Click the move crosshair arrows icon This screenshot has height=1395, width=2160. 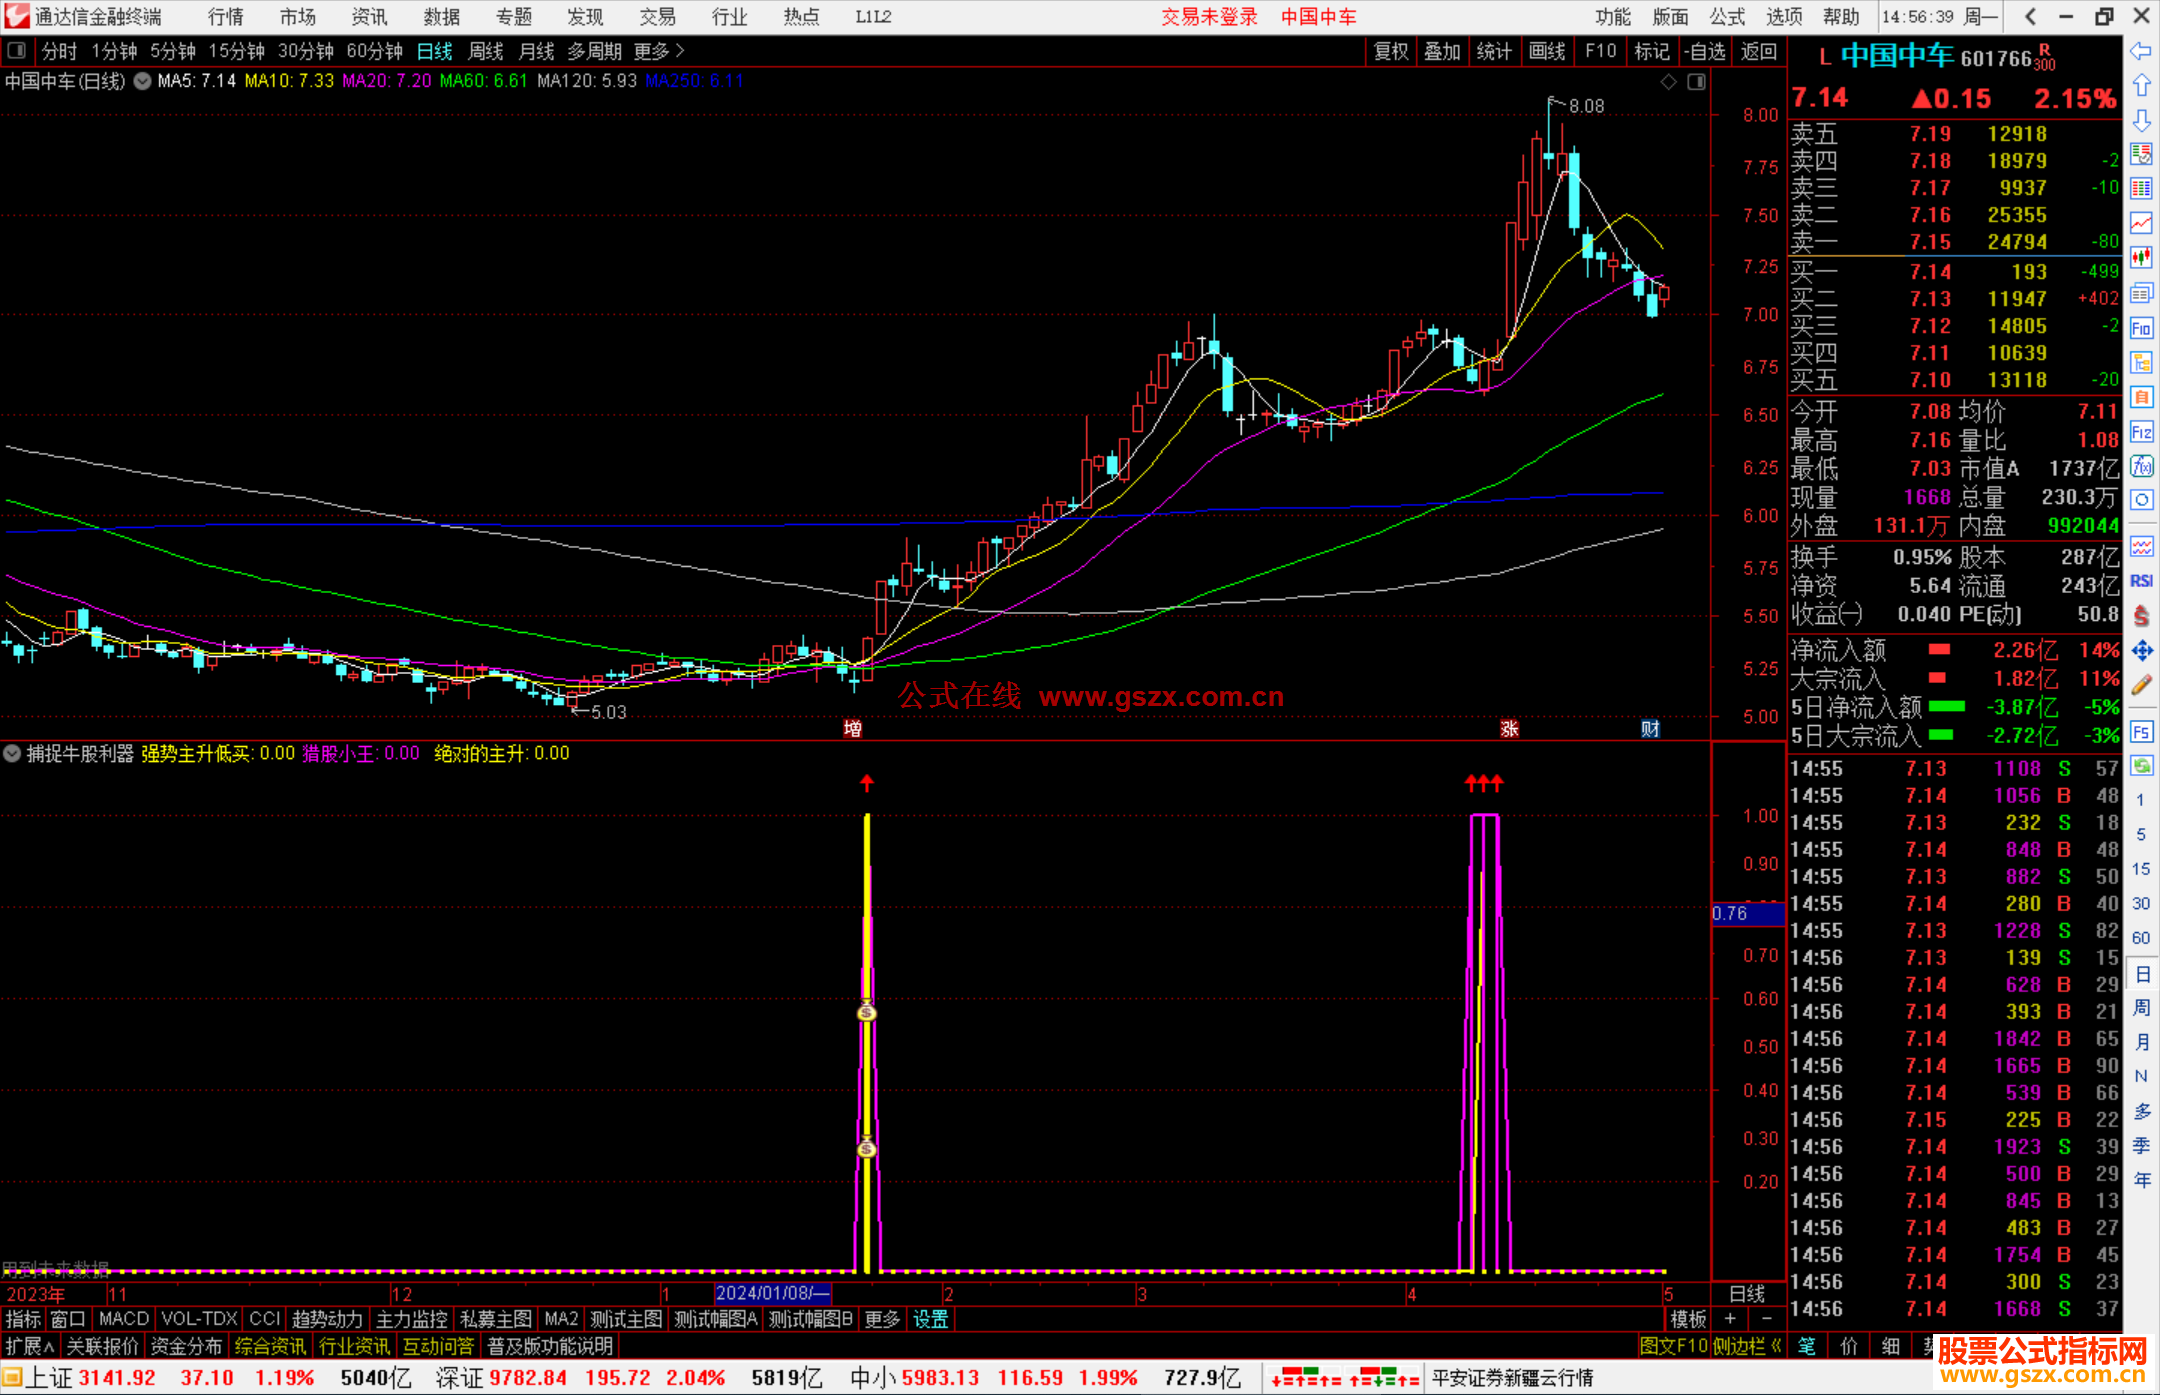tap(2141, 651)
